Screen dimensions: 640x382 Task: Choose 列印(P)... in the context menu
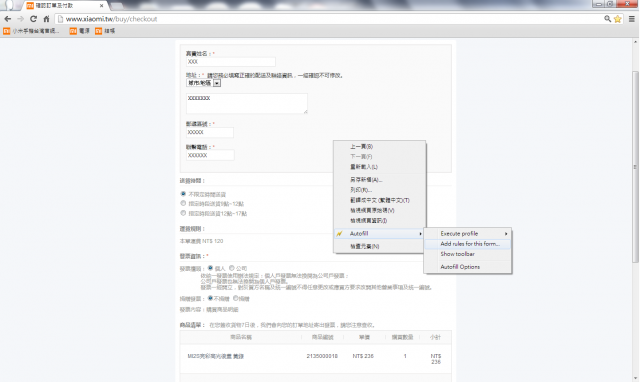point(380,190)
